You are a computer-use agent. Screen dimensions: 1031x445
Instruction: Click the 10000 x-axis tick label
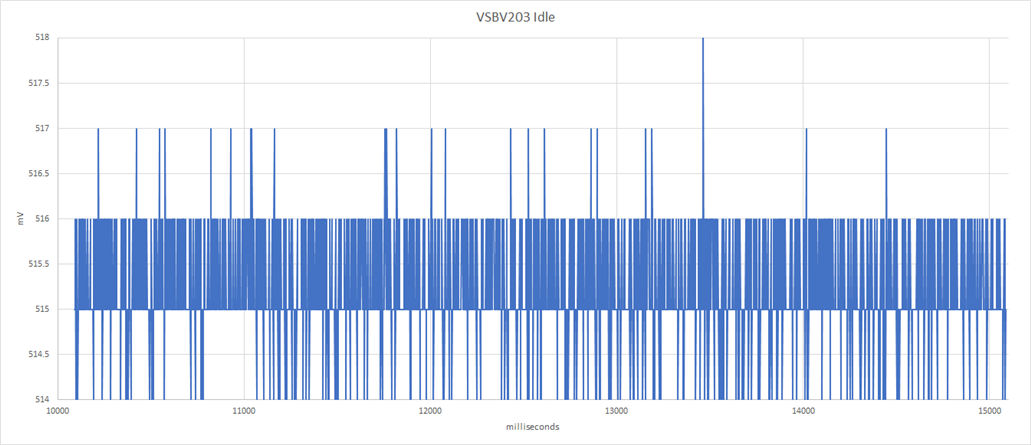(57, 411)
